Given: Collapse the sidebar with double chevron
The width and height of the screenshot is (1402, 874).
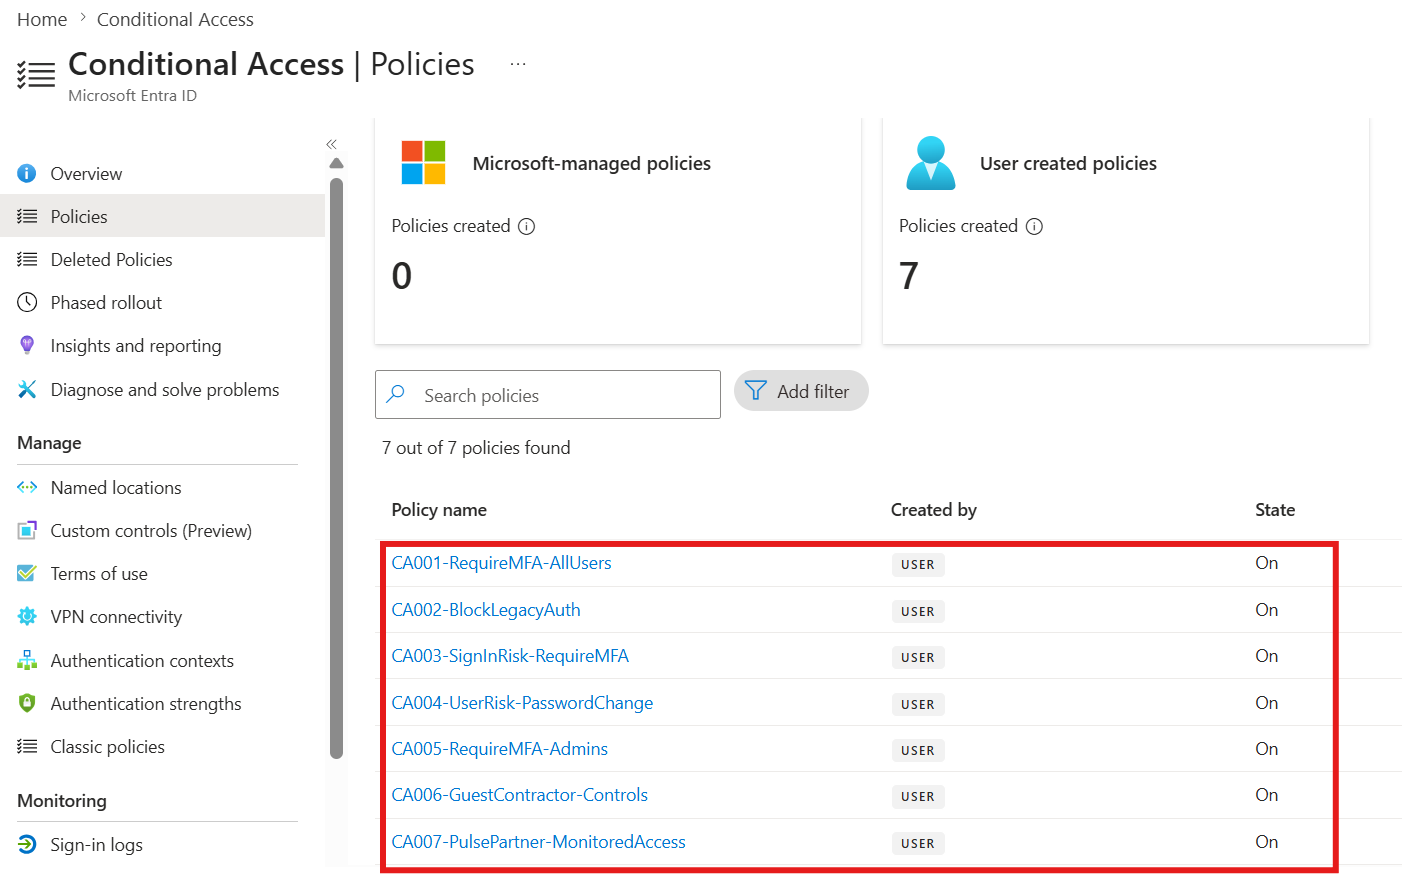Looking at the screenshot, I should [332, 144].
